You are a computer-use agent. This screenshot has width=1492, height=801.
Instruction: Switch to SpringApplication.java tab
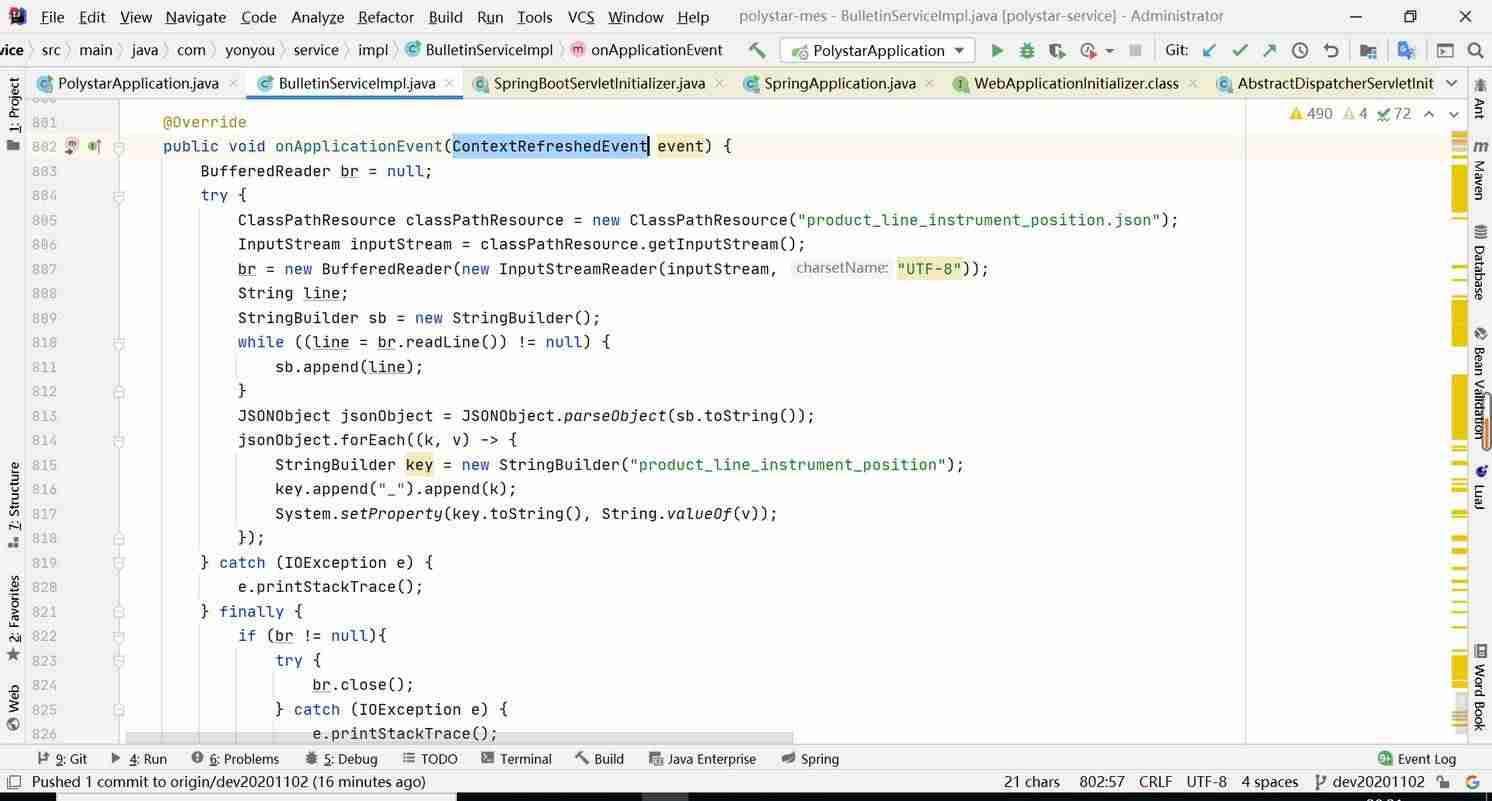[x=829, y=83]
